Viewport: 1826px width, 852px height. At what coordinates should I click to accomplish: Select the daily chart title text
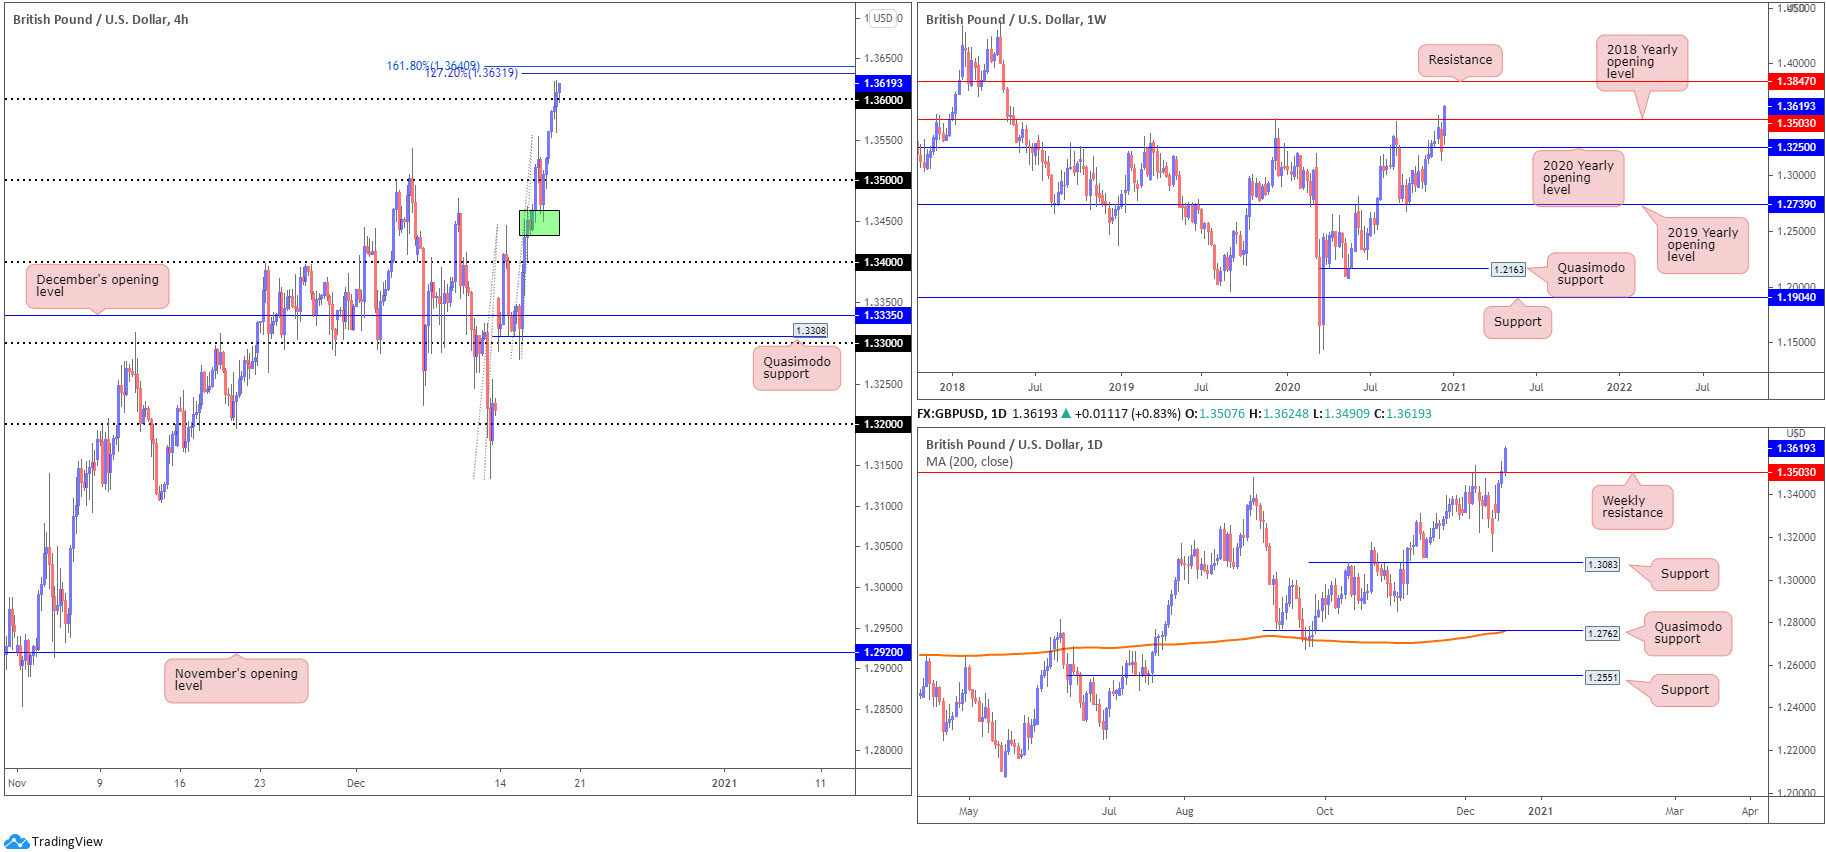click(x=1014, y=444)
